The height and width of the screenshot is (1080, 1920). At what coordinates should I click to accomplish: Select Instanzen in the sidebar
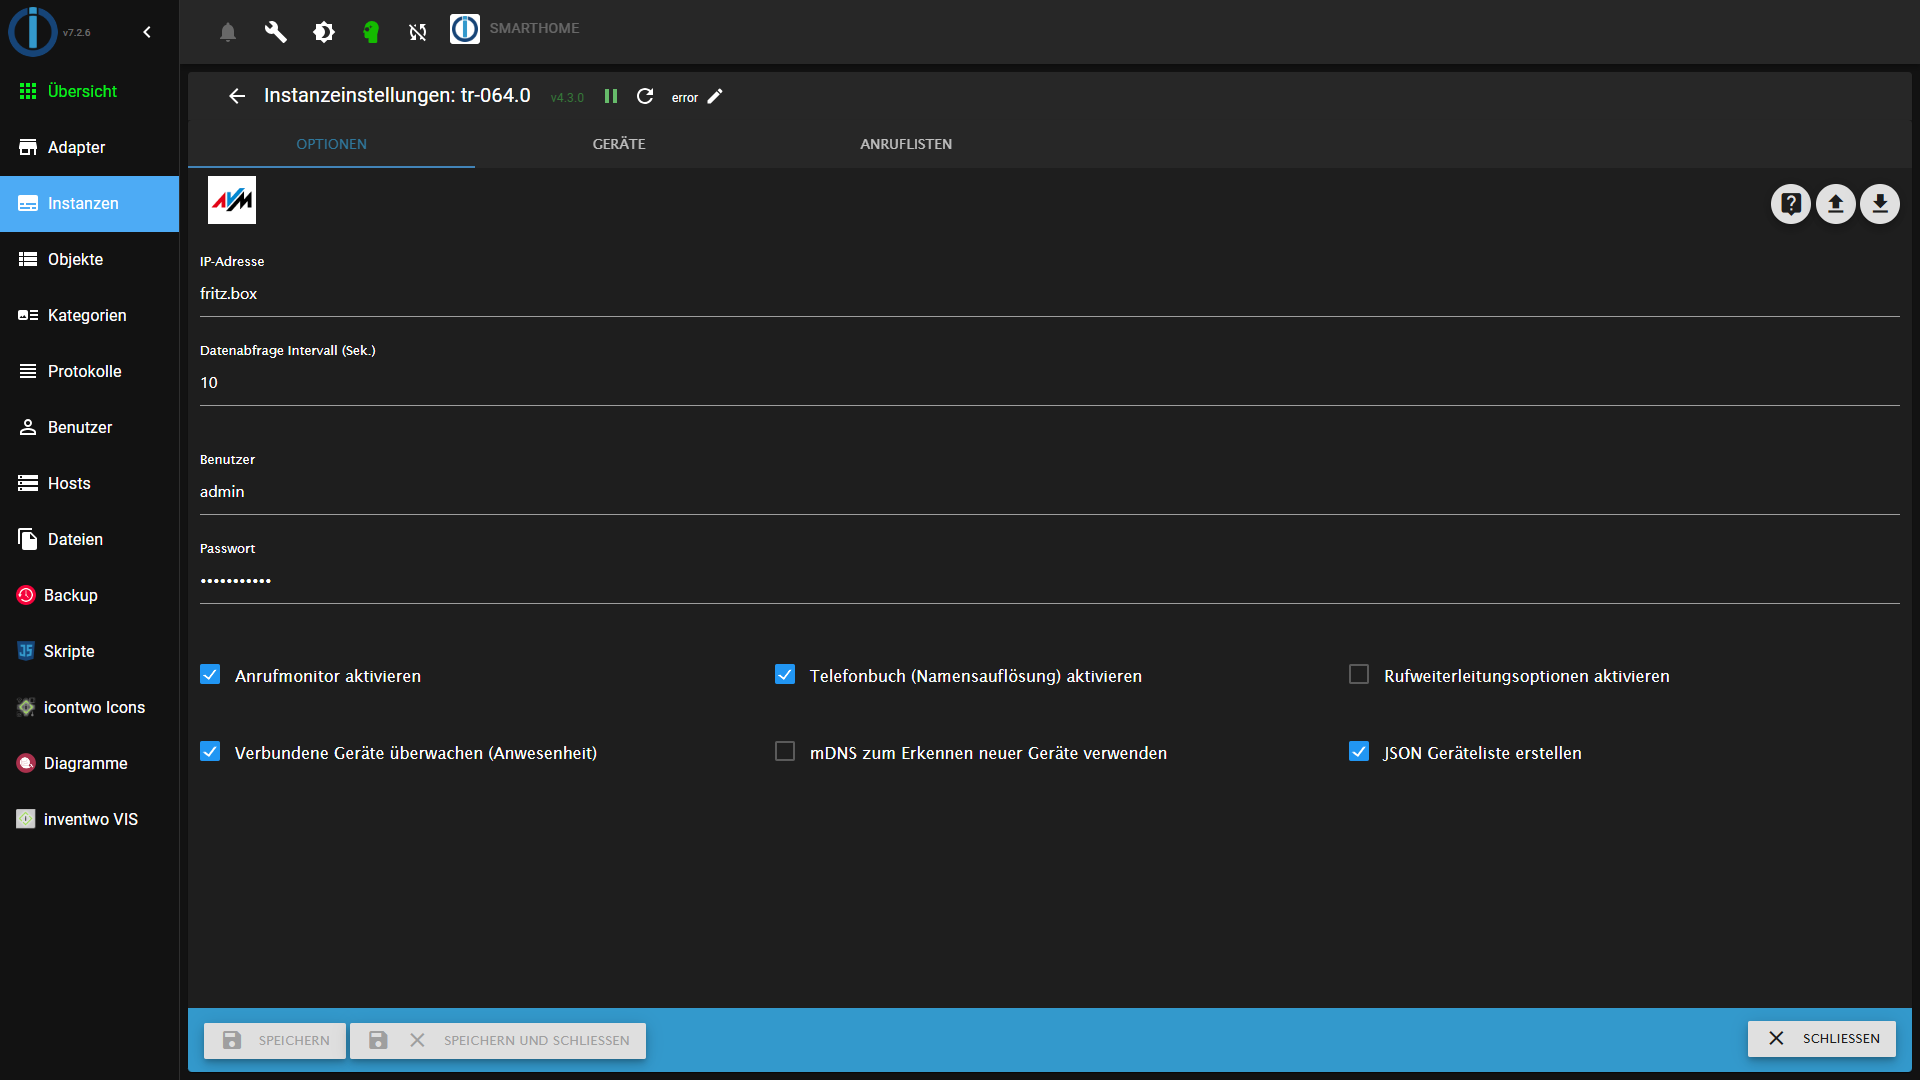(89, 203)
